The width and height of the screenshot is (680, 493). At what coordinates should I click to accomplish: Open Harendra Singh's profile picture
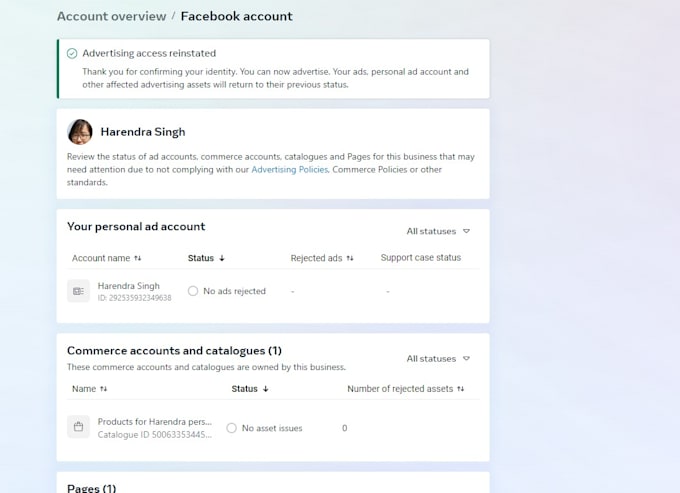tap(80, 132)
